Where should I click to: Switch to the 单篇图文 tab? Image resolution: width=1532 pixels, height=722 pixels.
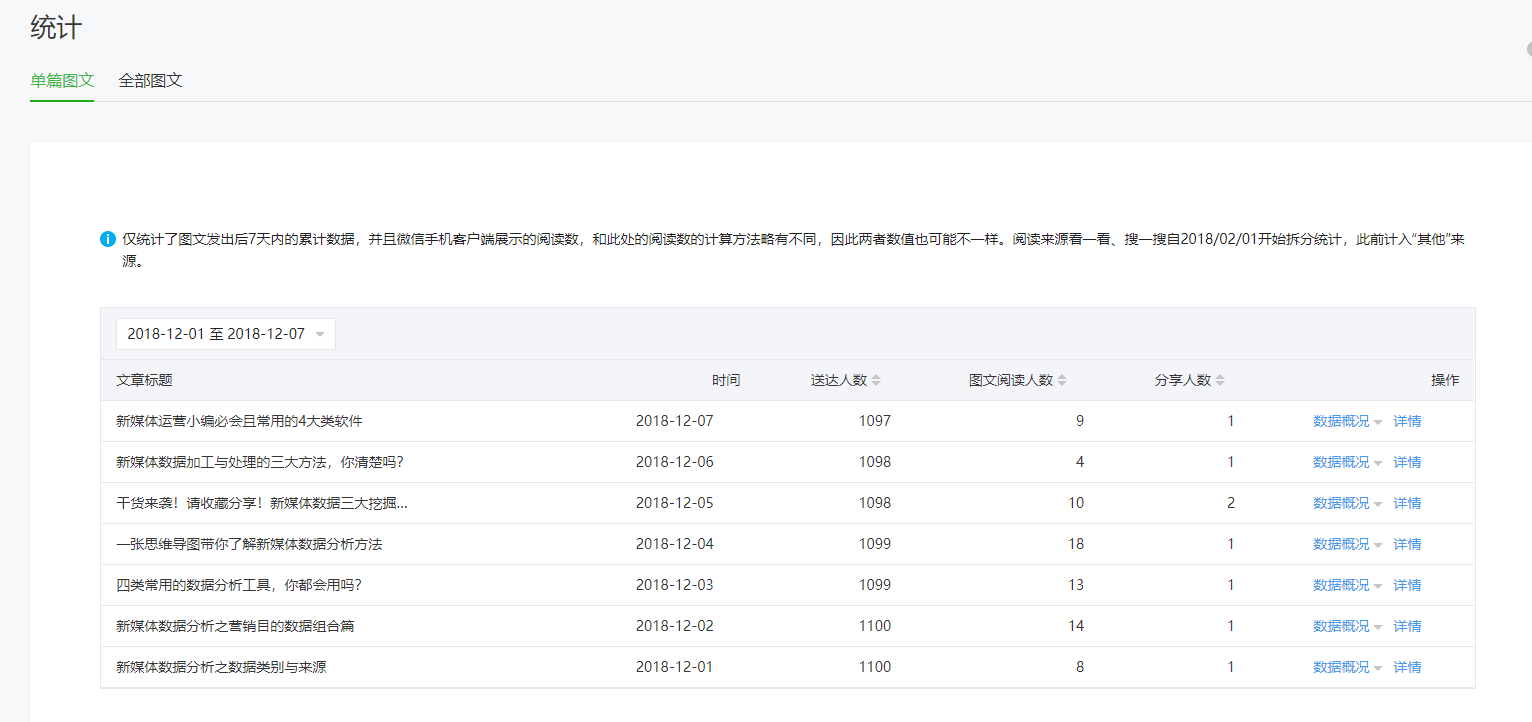[x=62, y=81]
